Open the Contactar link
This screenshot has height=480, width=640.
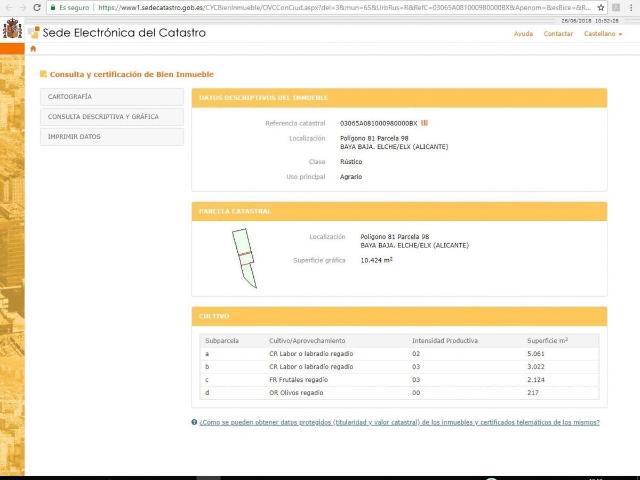pyautogui.click(x=558, y=34)
